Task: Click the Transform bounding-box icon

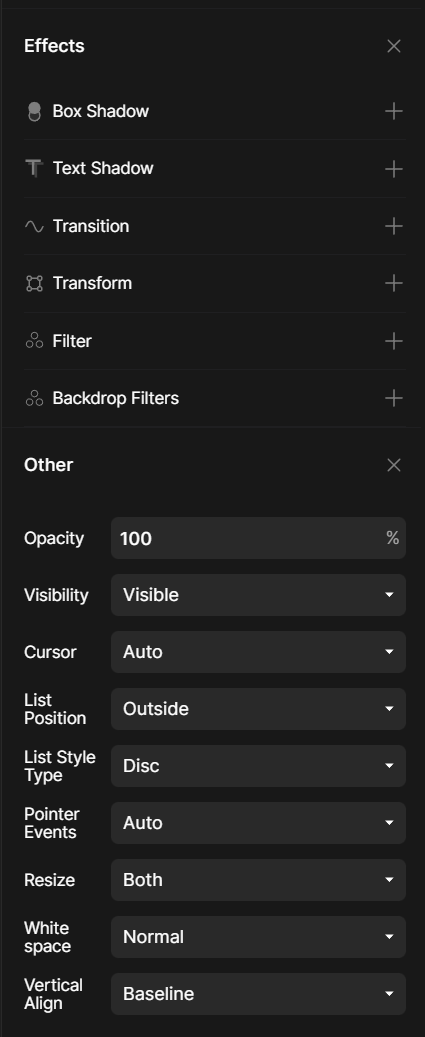Action: (34, 283)
